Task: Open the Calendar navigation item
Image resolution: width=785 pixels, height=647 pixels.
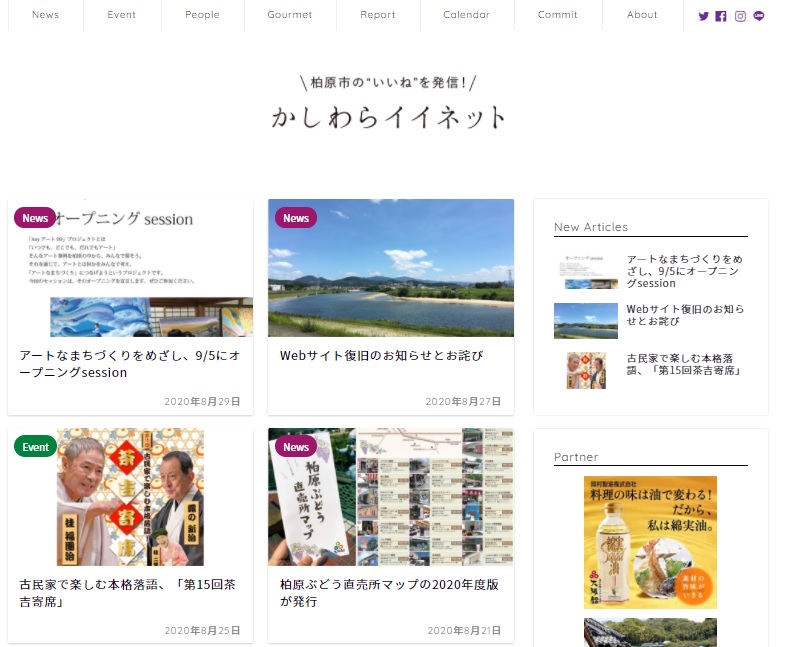Action: pos(466,15)
